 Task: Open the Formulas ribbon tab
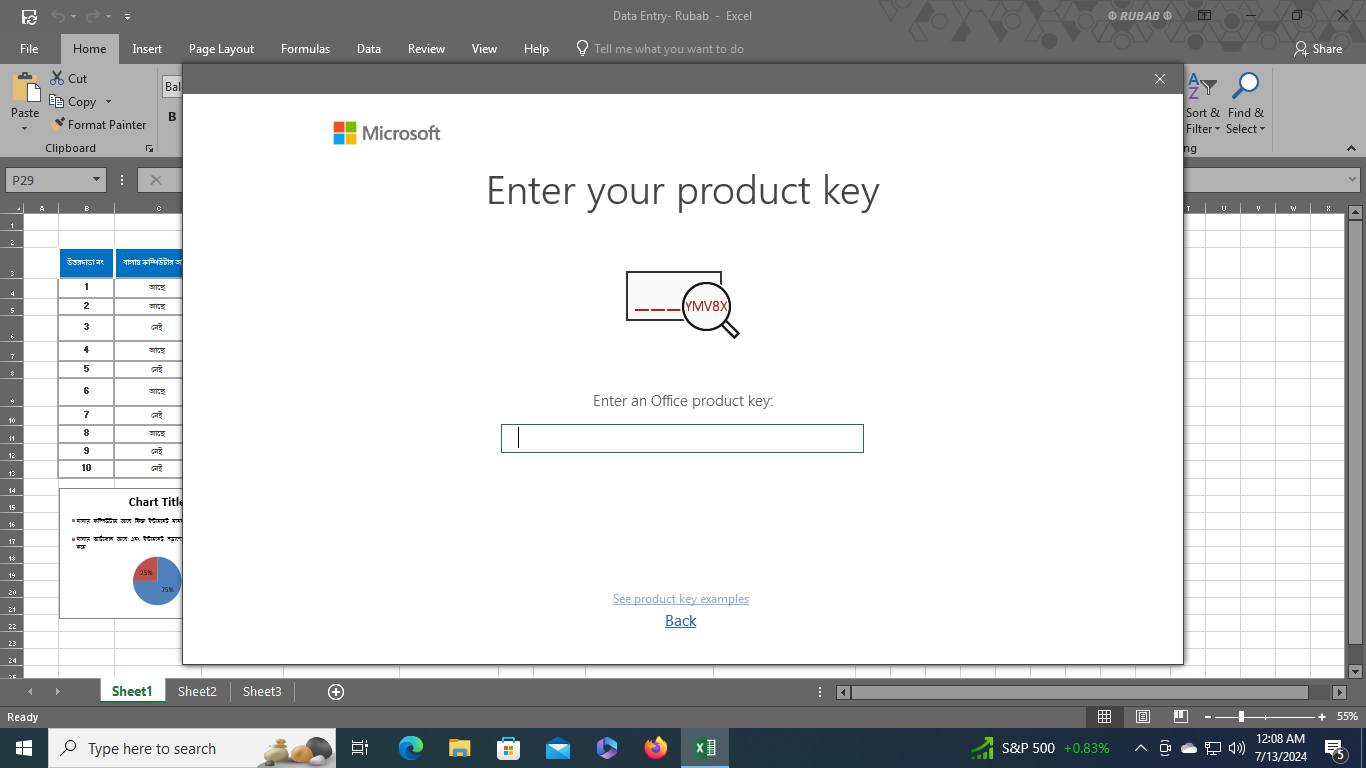point(305,48)
